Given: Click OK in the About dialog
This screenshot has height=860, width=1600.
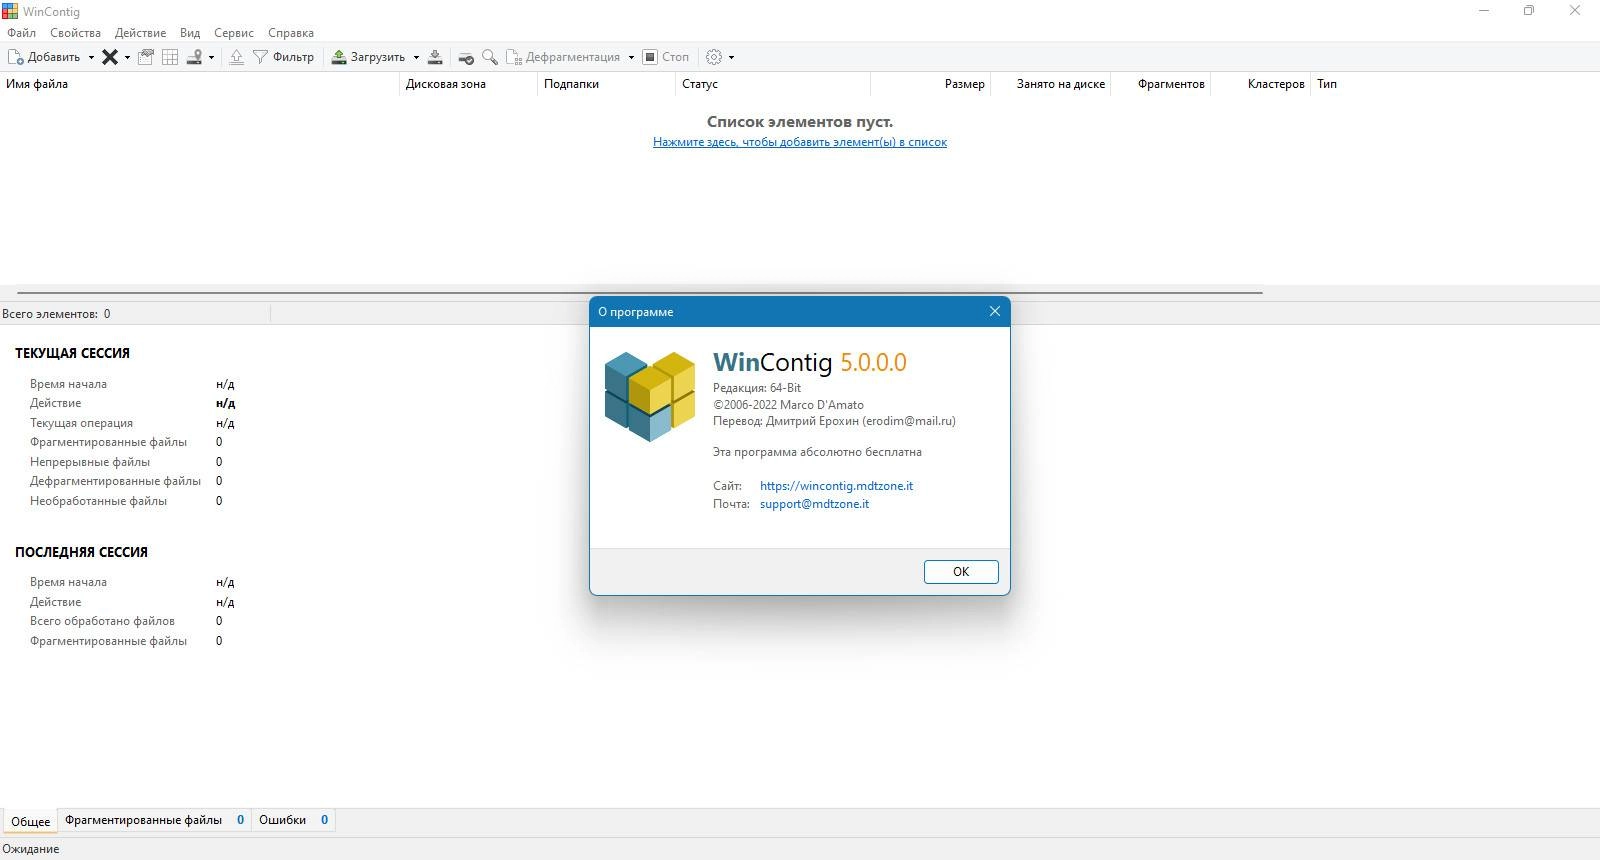Looking at the screenshot, I should coord(961,572).
